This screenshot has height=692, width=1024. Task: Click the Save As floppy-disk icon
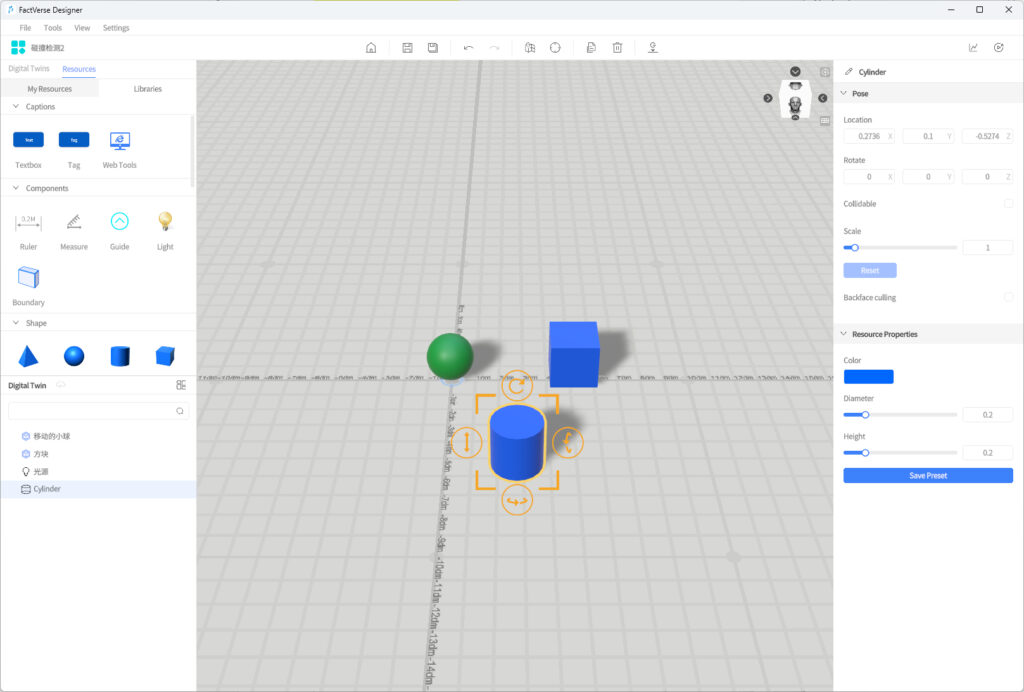pyautogui.click(x=432, y=48)
